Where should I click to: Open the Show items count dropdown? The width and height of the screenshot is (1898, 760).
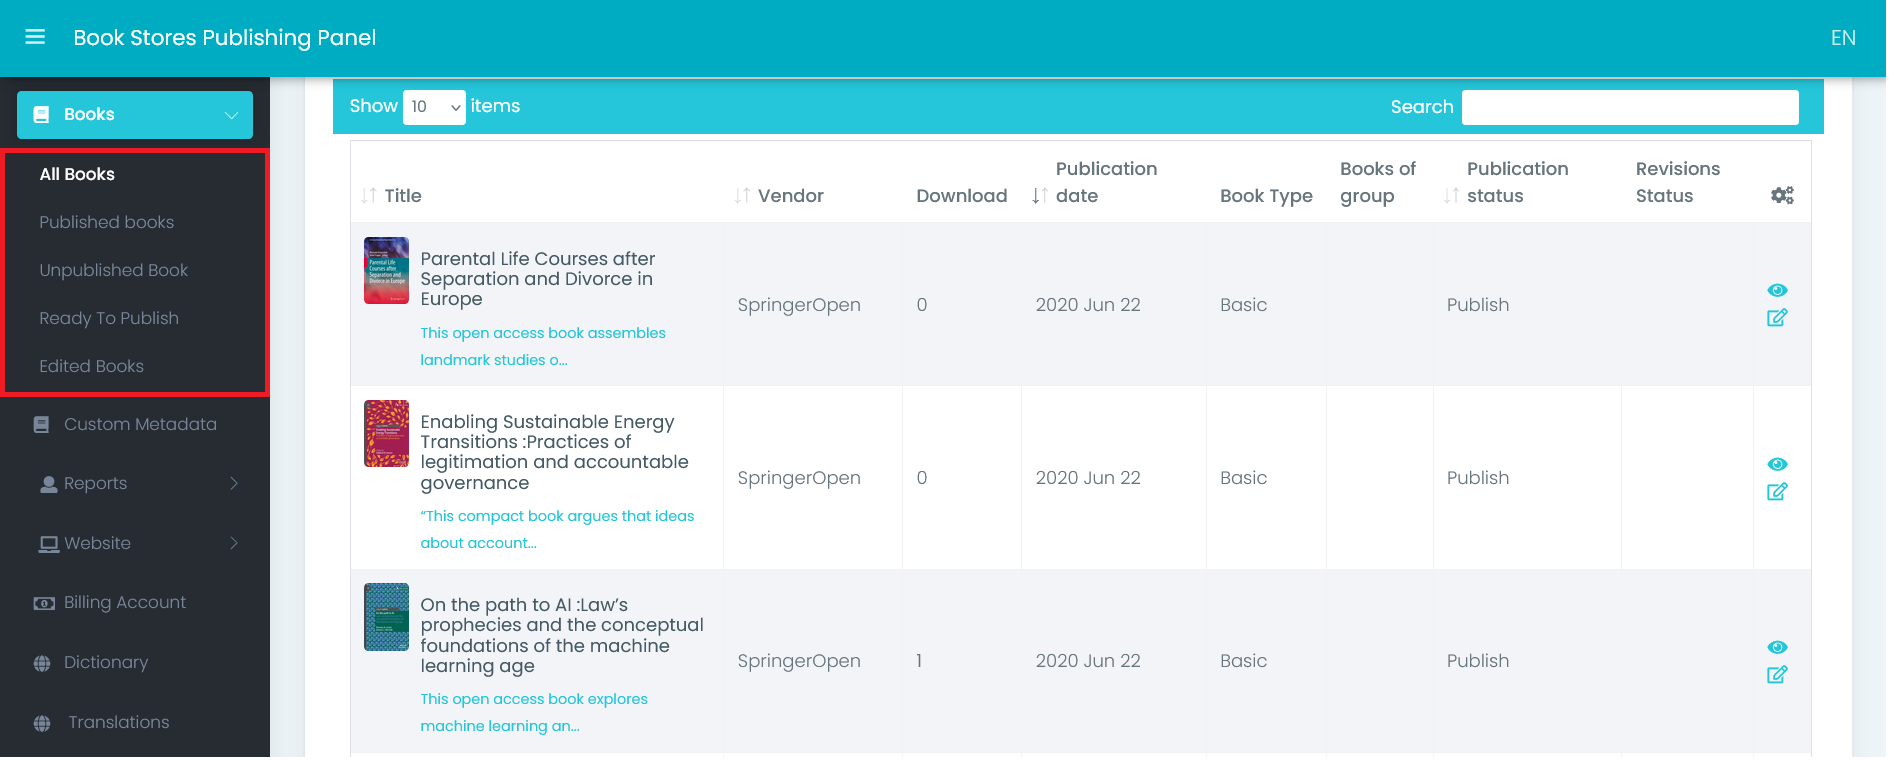coord(434,107)
